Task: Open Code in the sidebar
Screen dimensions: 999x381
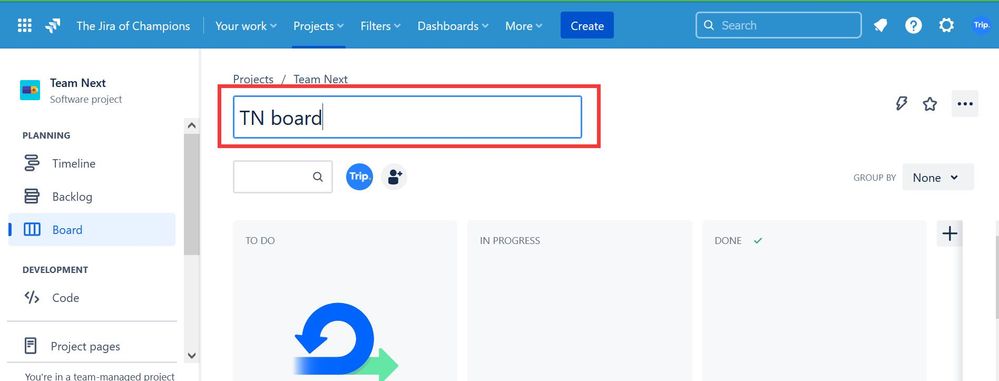Action: [92, 298]
